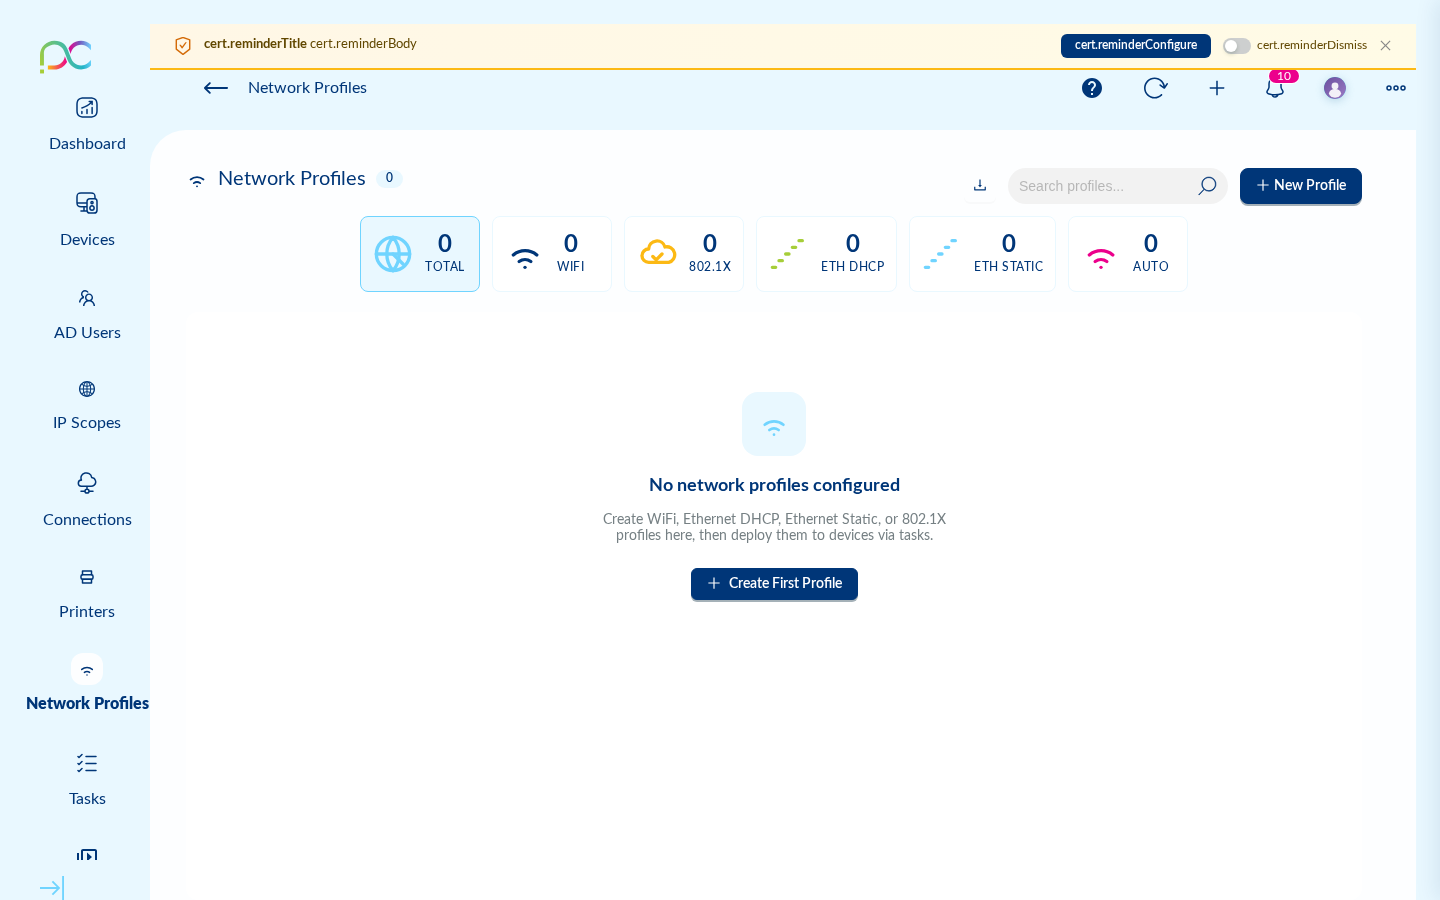The width and height of the screenshot is (1440, 900).
Task: Open Devices in the sidebar
Action: tap(87, 219)
